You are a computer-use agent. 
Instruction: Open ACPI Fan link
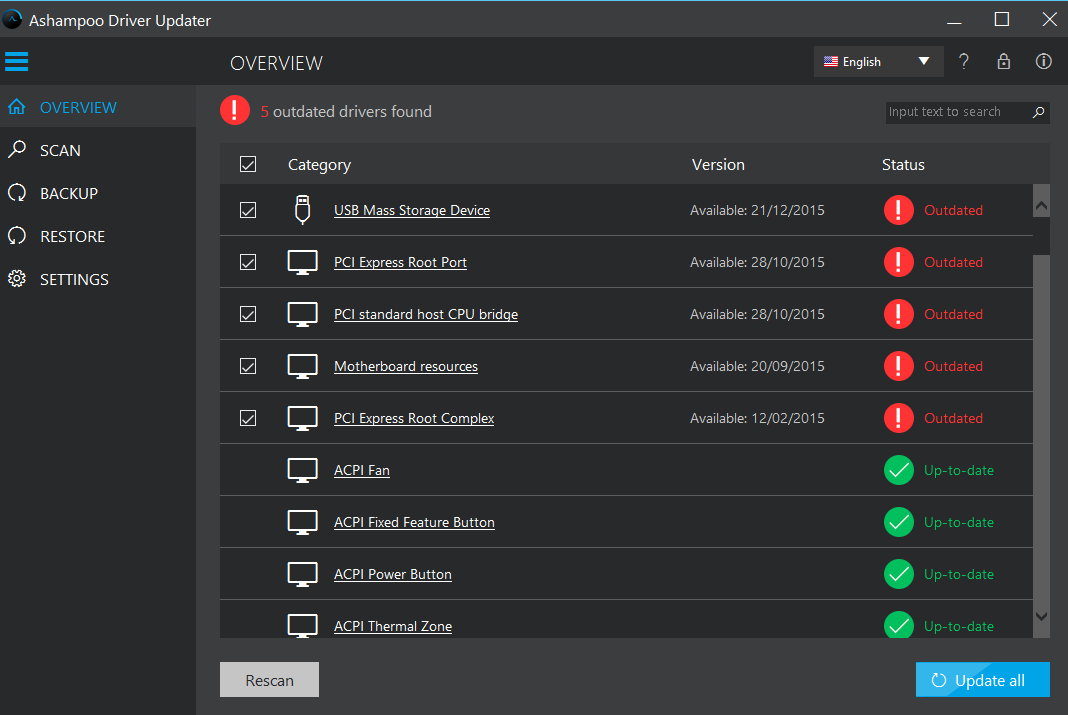(362, 471)
